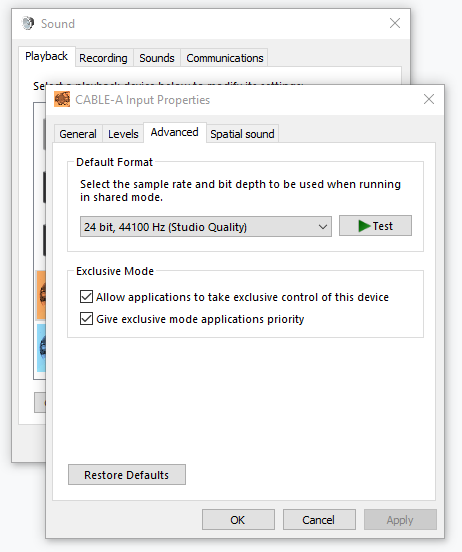Screen dimensions: 462x552
Task: Open the sample rate format dropdown
Action: [206, 227]
